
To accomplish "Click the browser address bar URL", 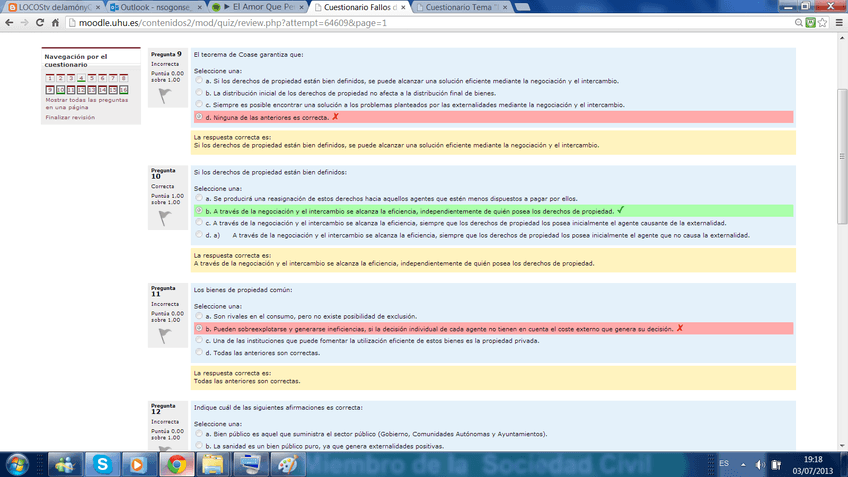I will 250,23.
